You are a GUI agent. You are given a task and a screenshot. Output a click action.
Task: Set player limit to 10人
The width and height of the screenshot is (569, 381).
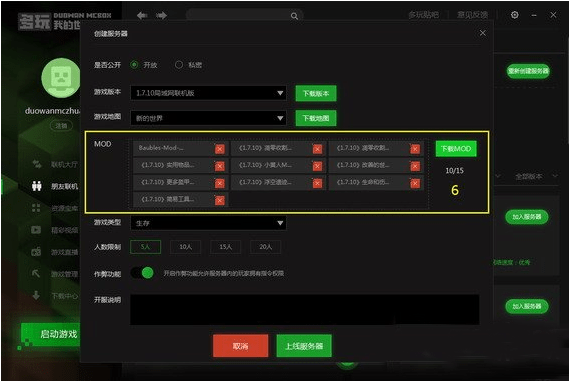pyautogui.click(x=185, y=247)
